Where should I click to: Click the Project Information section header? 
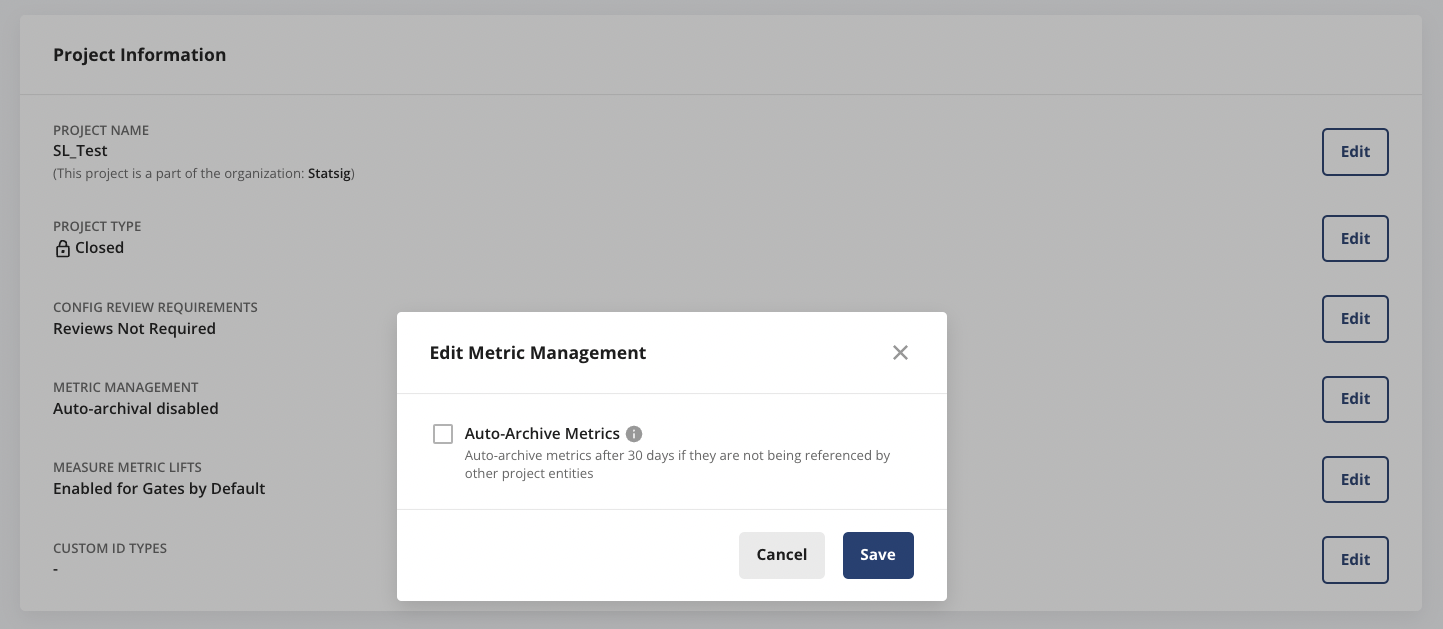pyautogui.click(x=139, y=55)
